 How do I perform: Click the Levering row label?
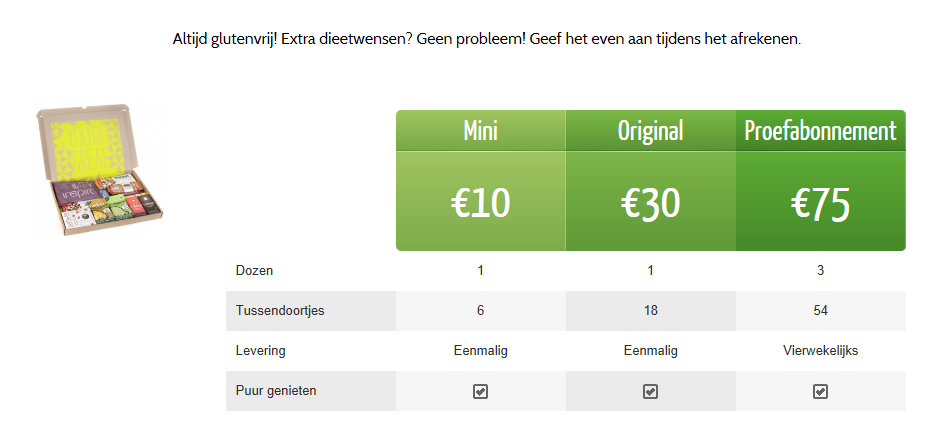click(260, 351)
